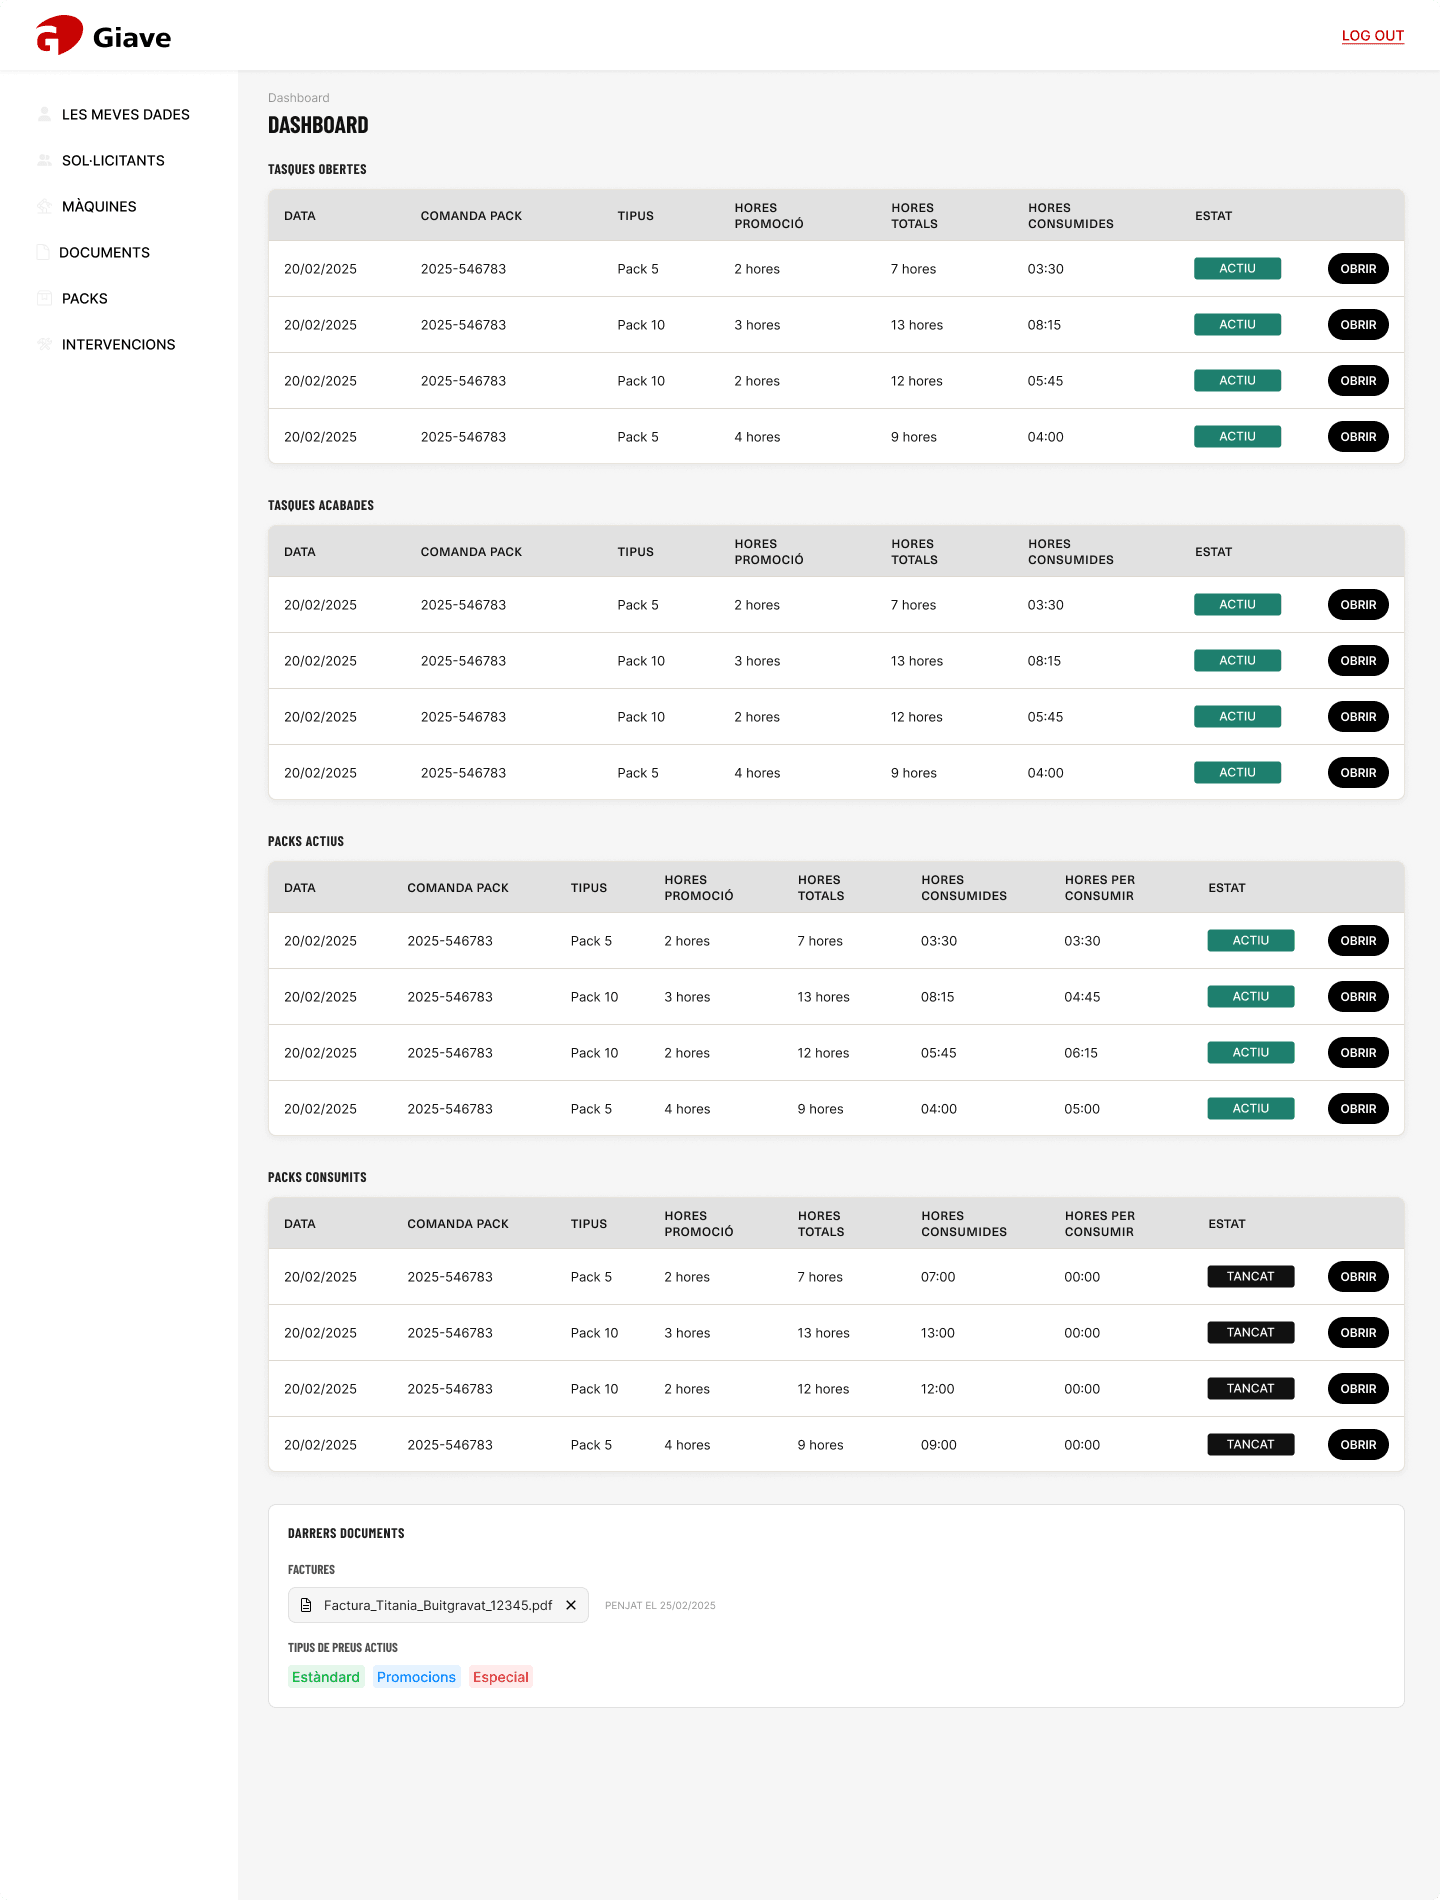Open the Màquines section
The image size is (1440, 1900).
pyautogui.click(x=99, y=206)
